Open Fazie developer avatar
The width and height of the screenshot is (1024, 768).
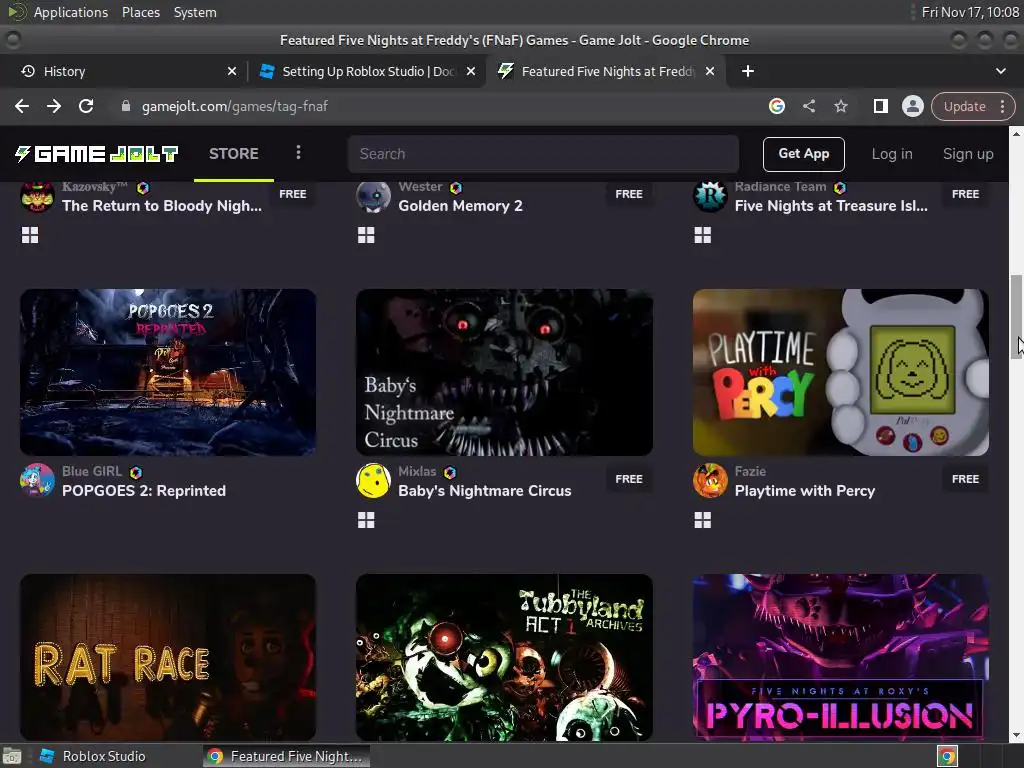(x=710, y=481)
